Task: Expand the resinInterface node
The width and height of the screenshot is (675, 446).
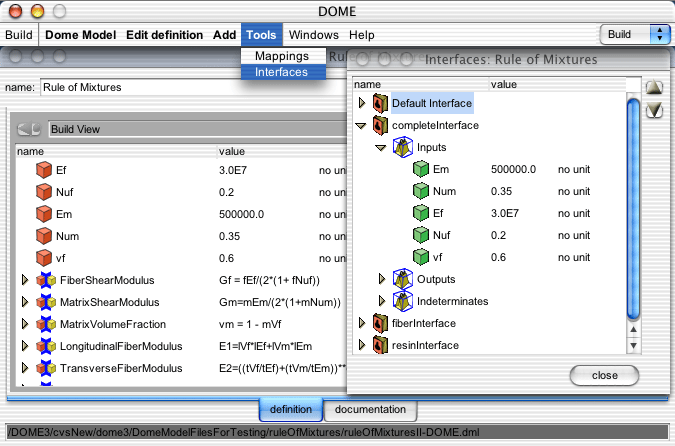Action: [x=362, y=345]
